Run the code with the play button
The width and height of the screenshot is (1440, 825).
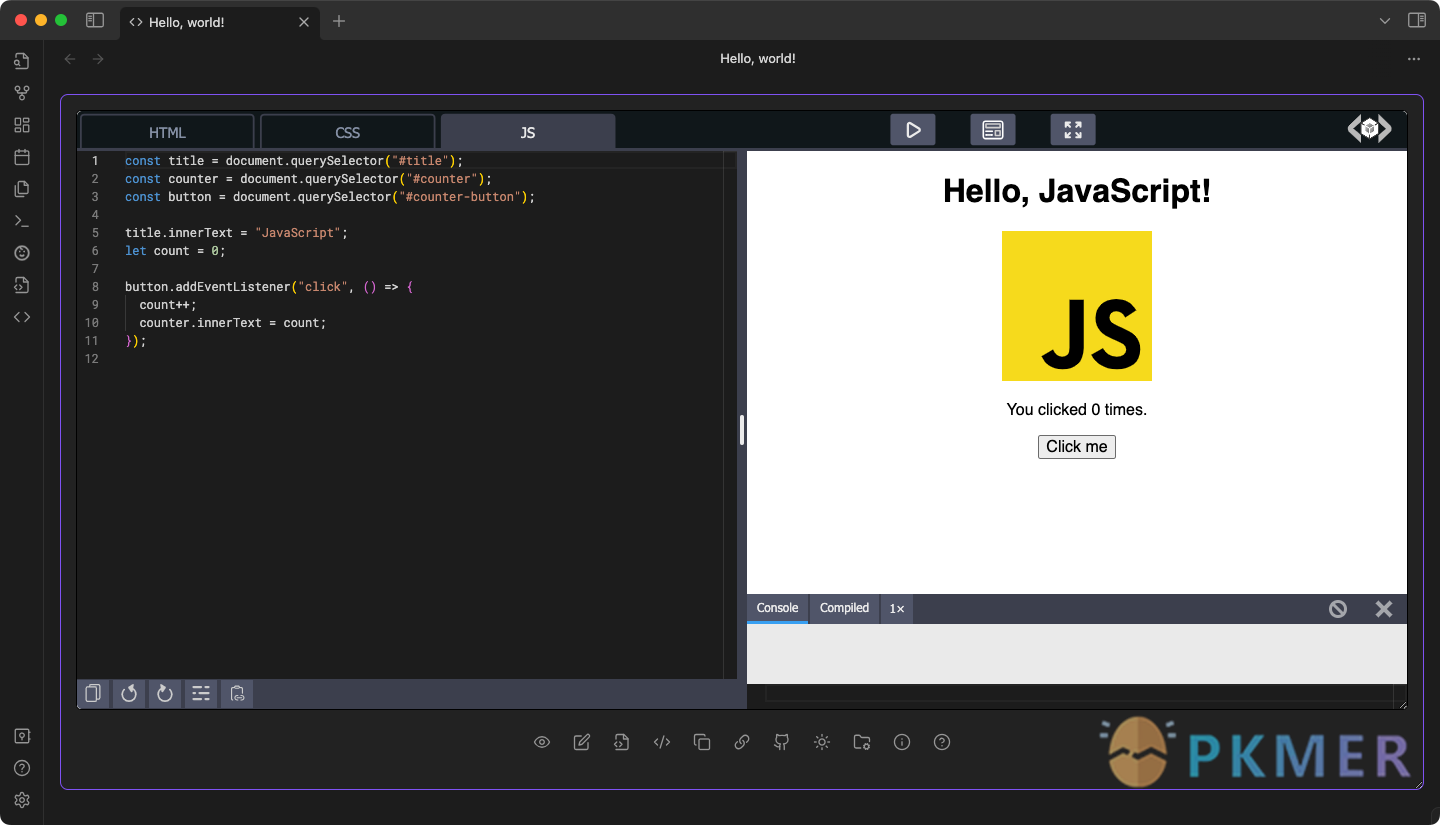(913, 130)
